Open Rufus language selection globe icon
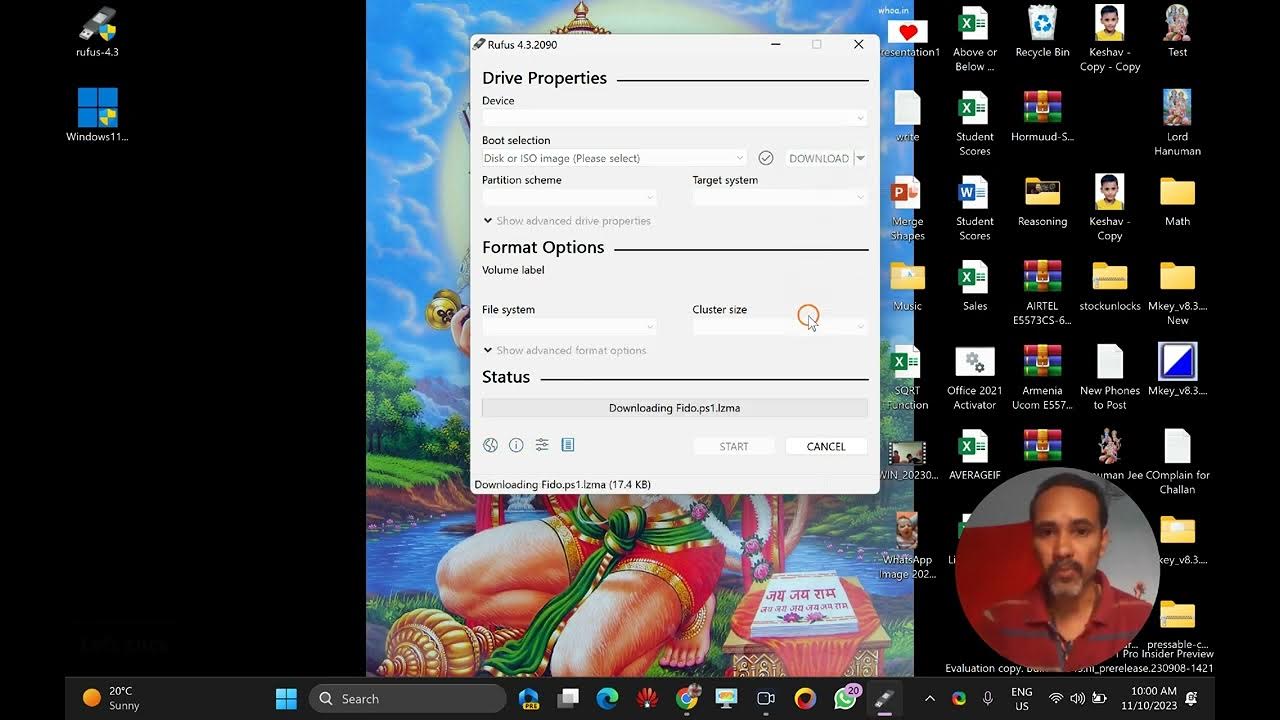 point(490,445)
